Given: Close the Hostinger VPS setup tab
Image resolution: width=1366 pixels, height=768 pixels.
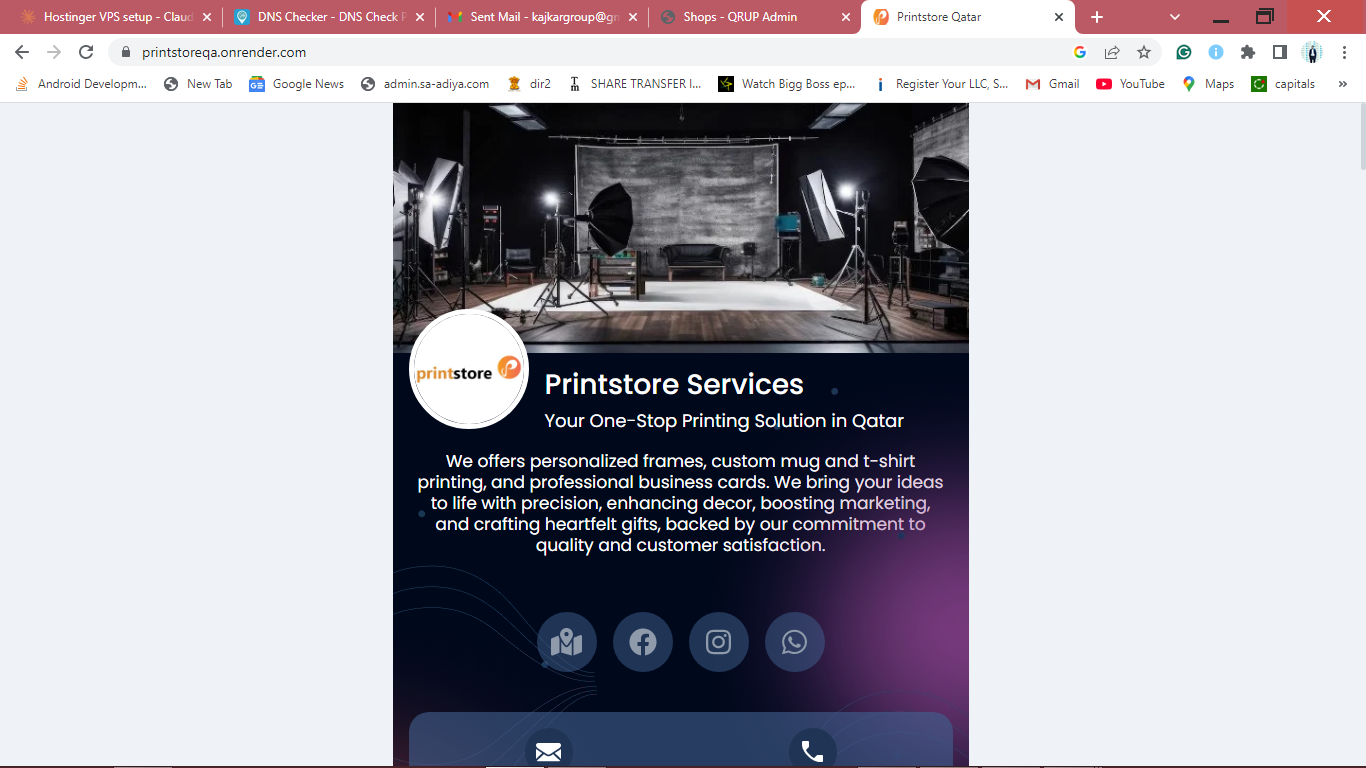Looking at the screenshot, I should tap(207, 17).
